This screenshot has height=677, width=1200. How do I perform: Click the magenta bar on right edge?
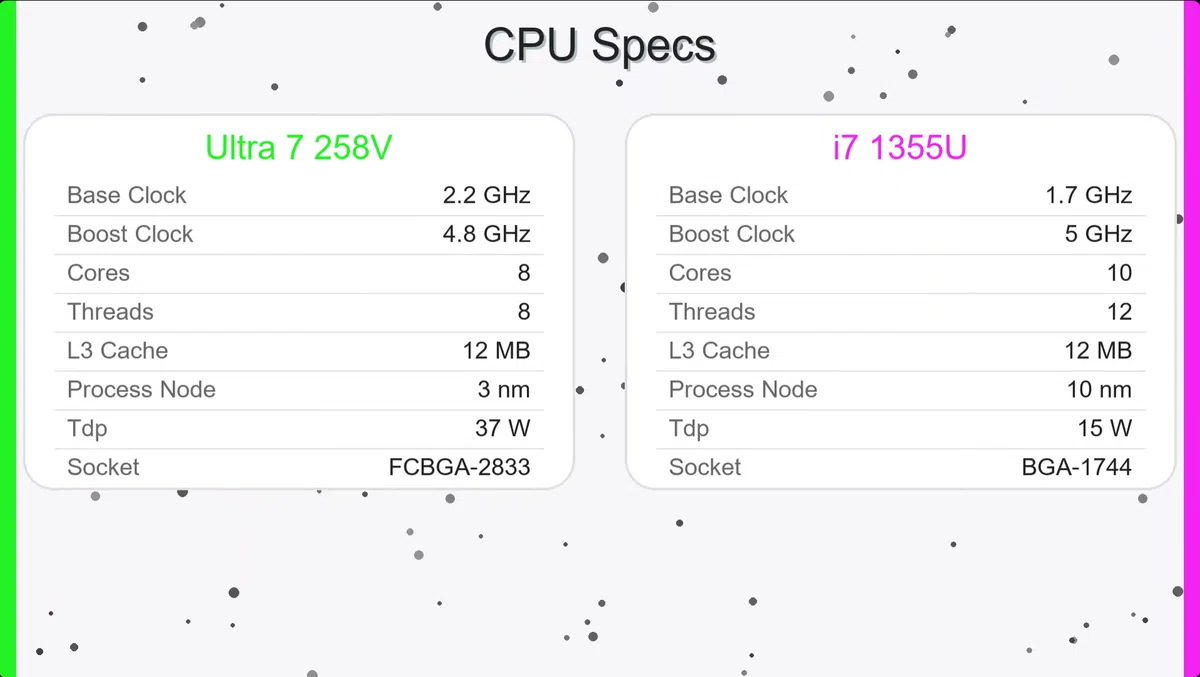1192,338
